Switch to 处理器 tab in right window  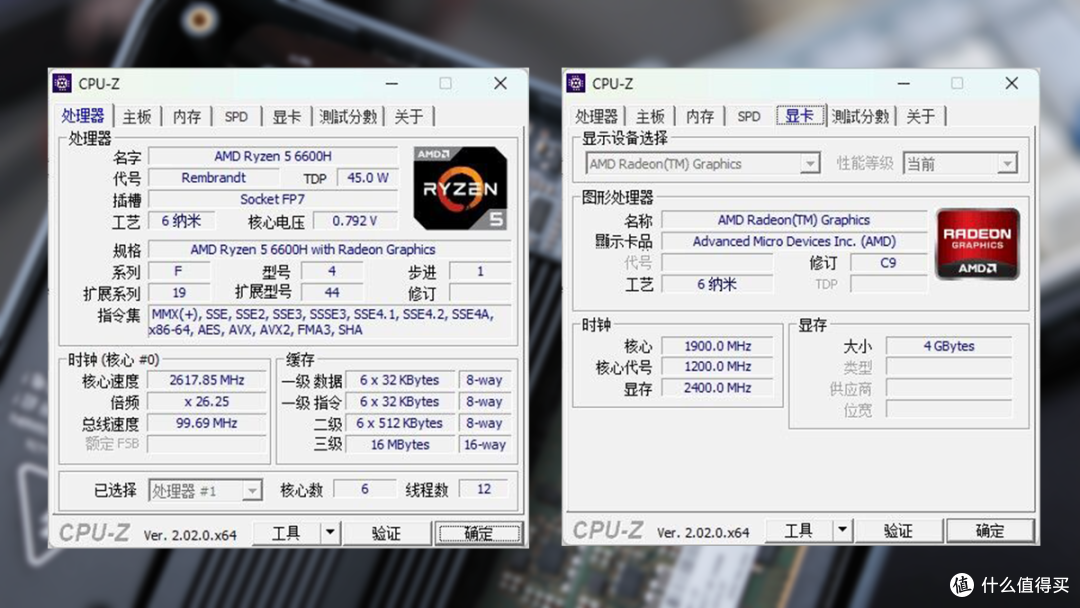click(596, 116)
